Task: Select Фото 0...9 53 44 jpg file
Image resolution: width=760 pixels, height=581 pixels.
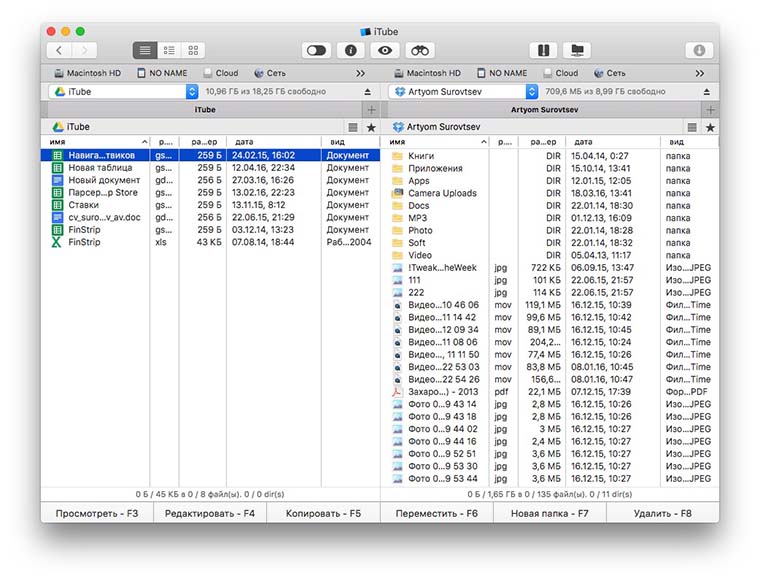Action: 550,479
